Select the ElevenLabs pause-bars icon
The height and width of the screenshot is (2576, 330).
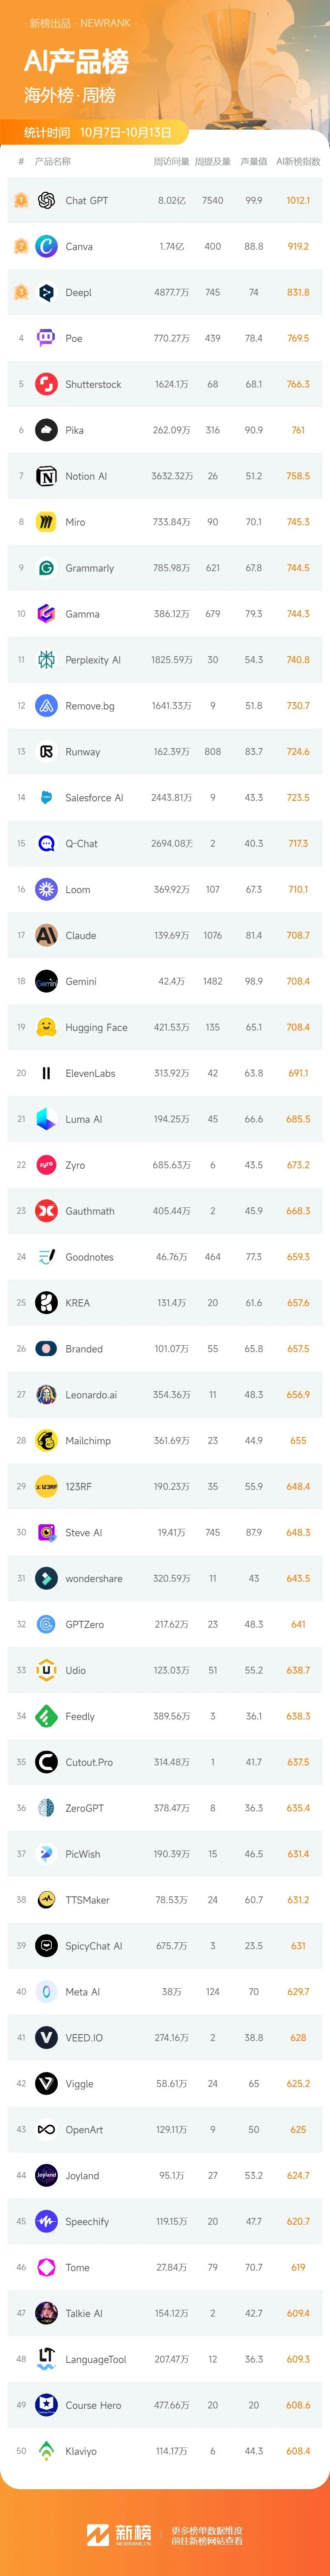(46, 1073)
